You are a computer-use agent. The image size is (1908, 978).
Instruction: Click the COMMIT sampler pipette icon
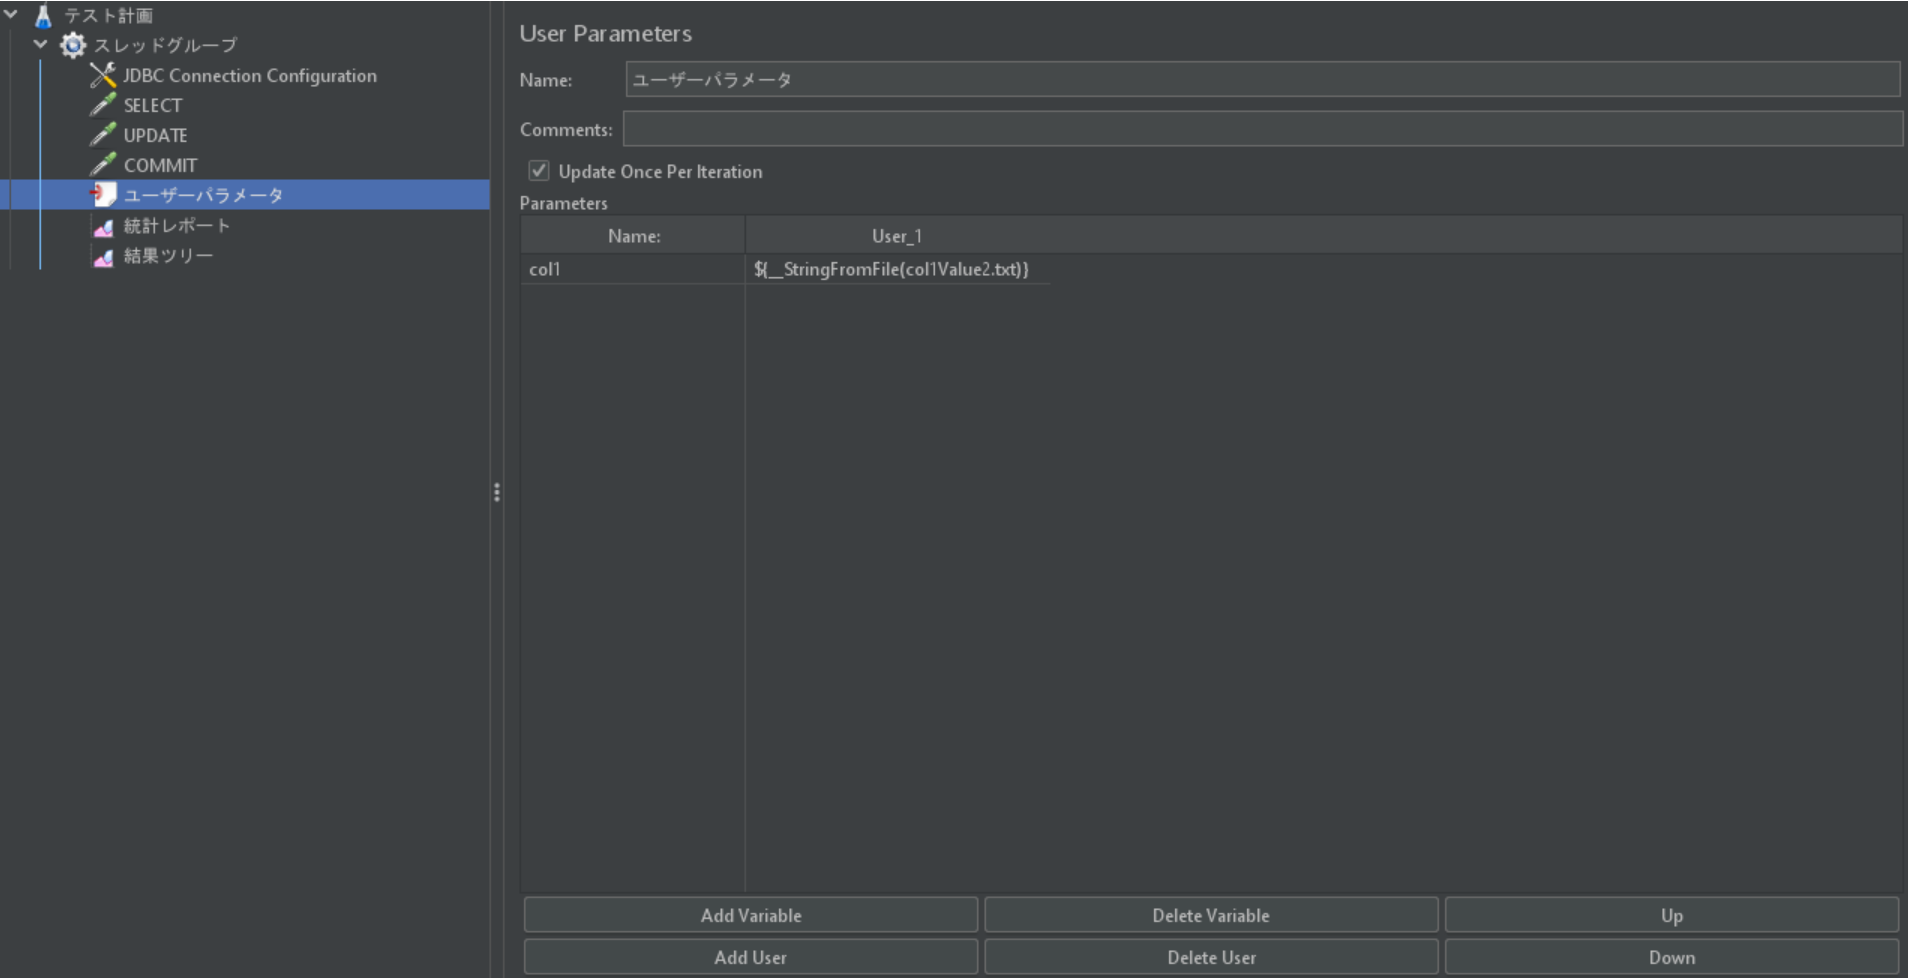click(x=103, y=165)
